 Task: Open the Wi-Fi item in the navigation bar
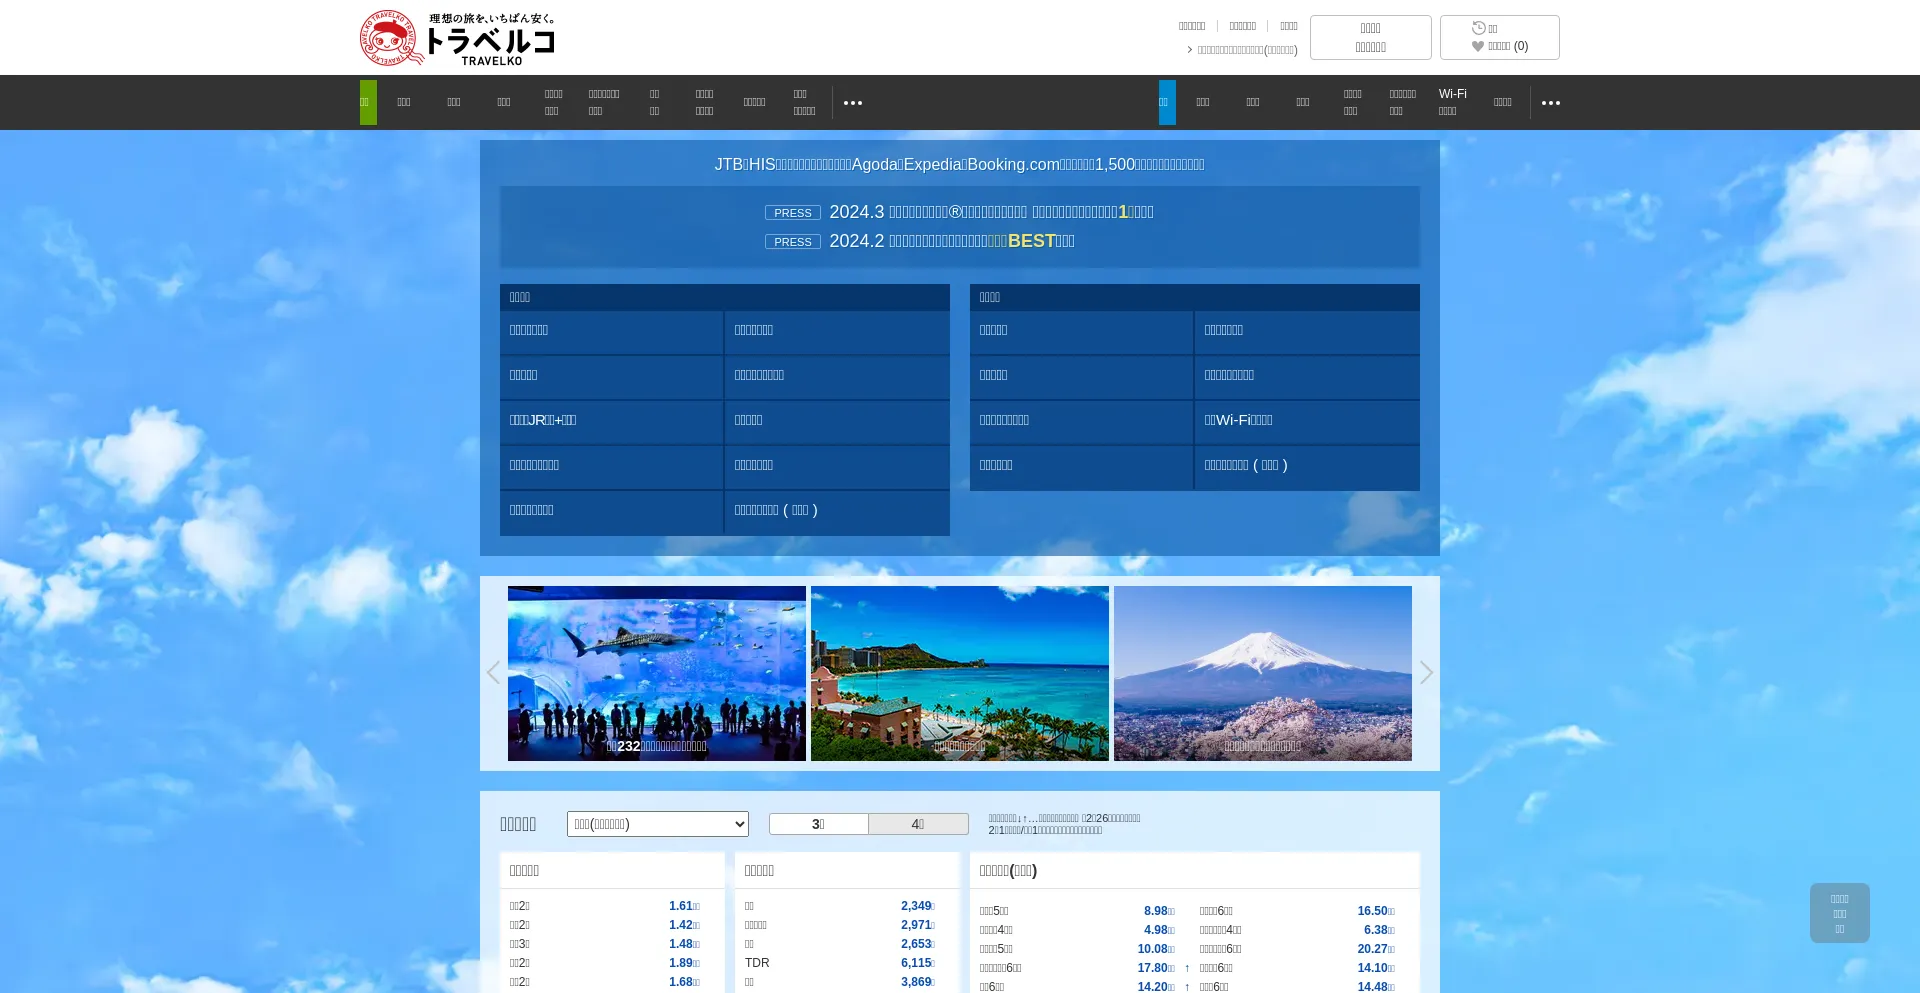(x=1452, y=102)
